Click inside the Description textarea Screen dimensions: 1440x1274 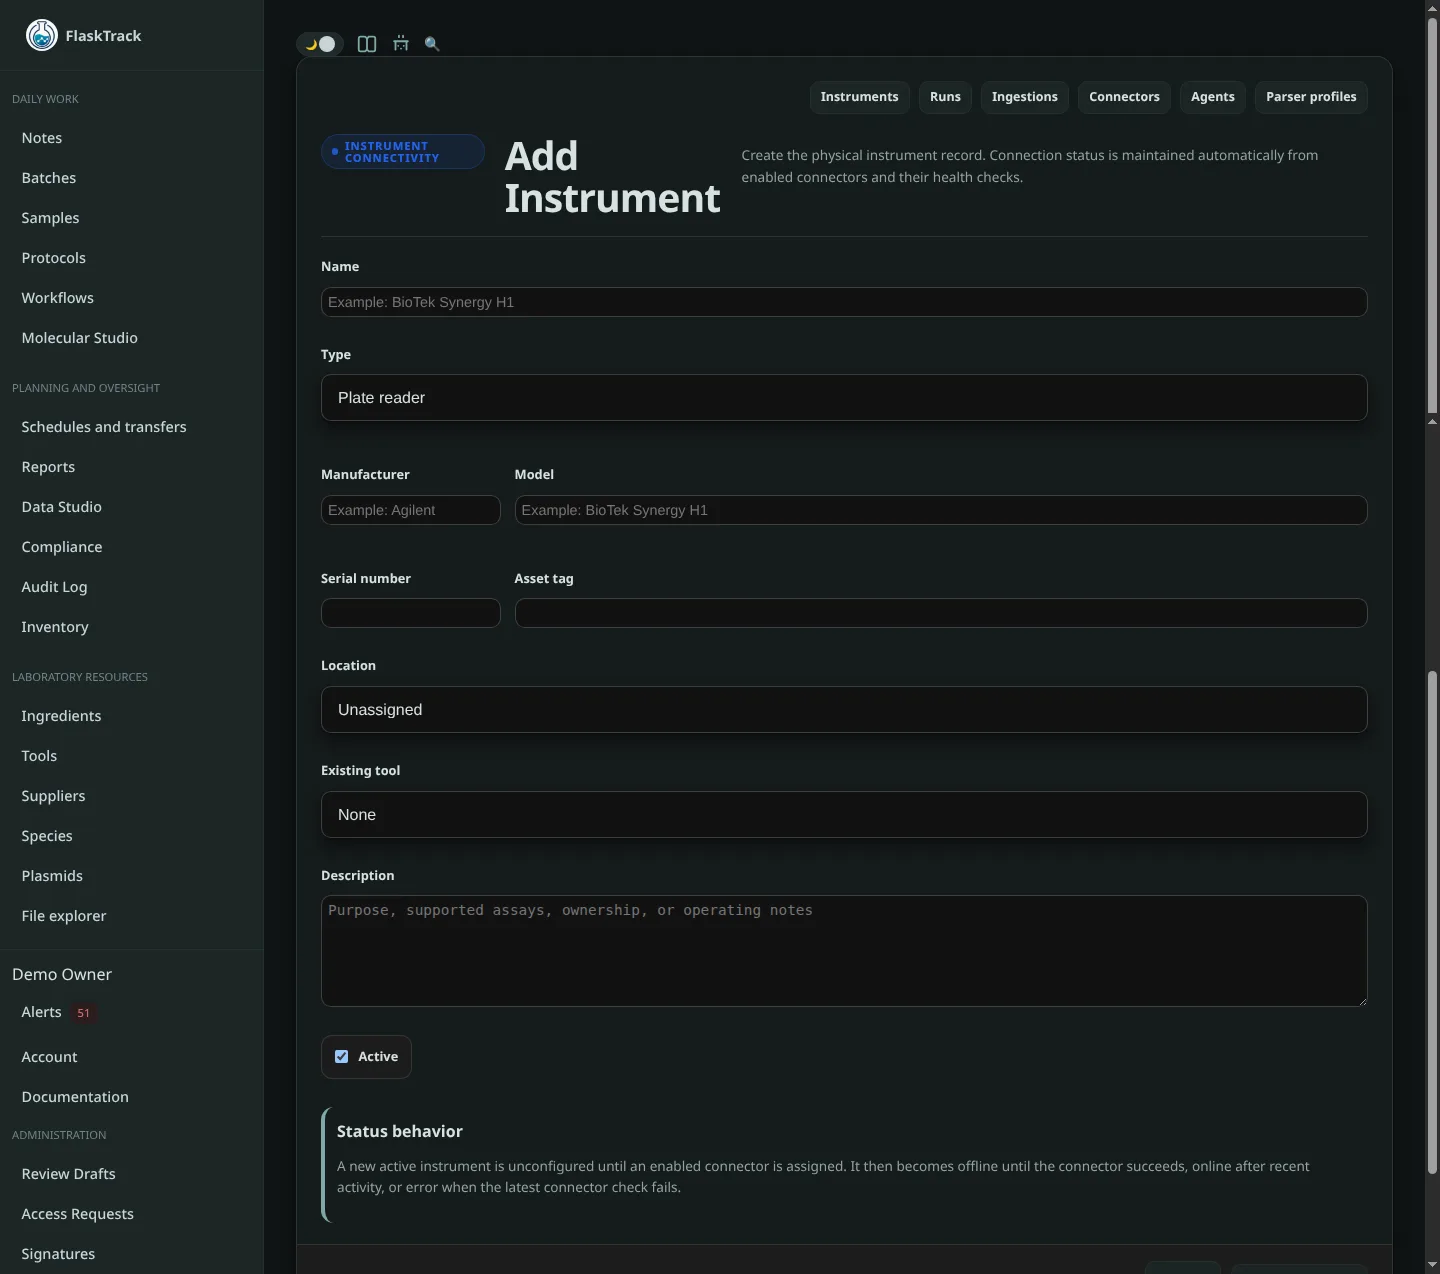tap(844, 951)
